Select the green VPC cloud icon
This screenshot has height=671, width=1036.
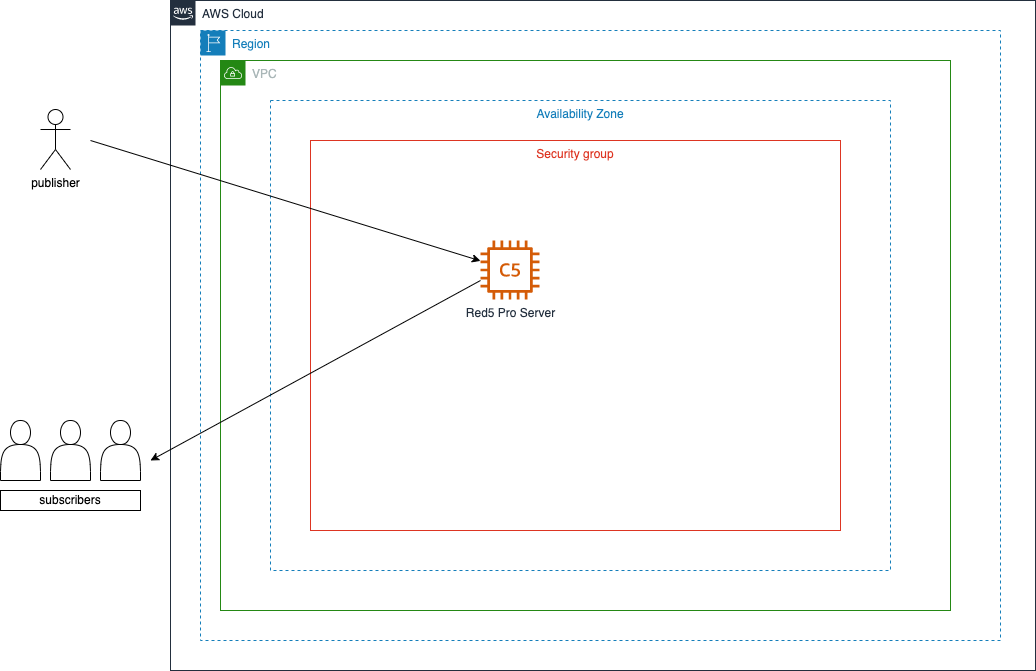(x=233, y=73)
